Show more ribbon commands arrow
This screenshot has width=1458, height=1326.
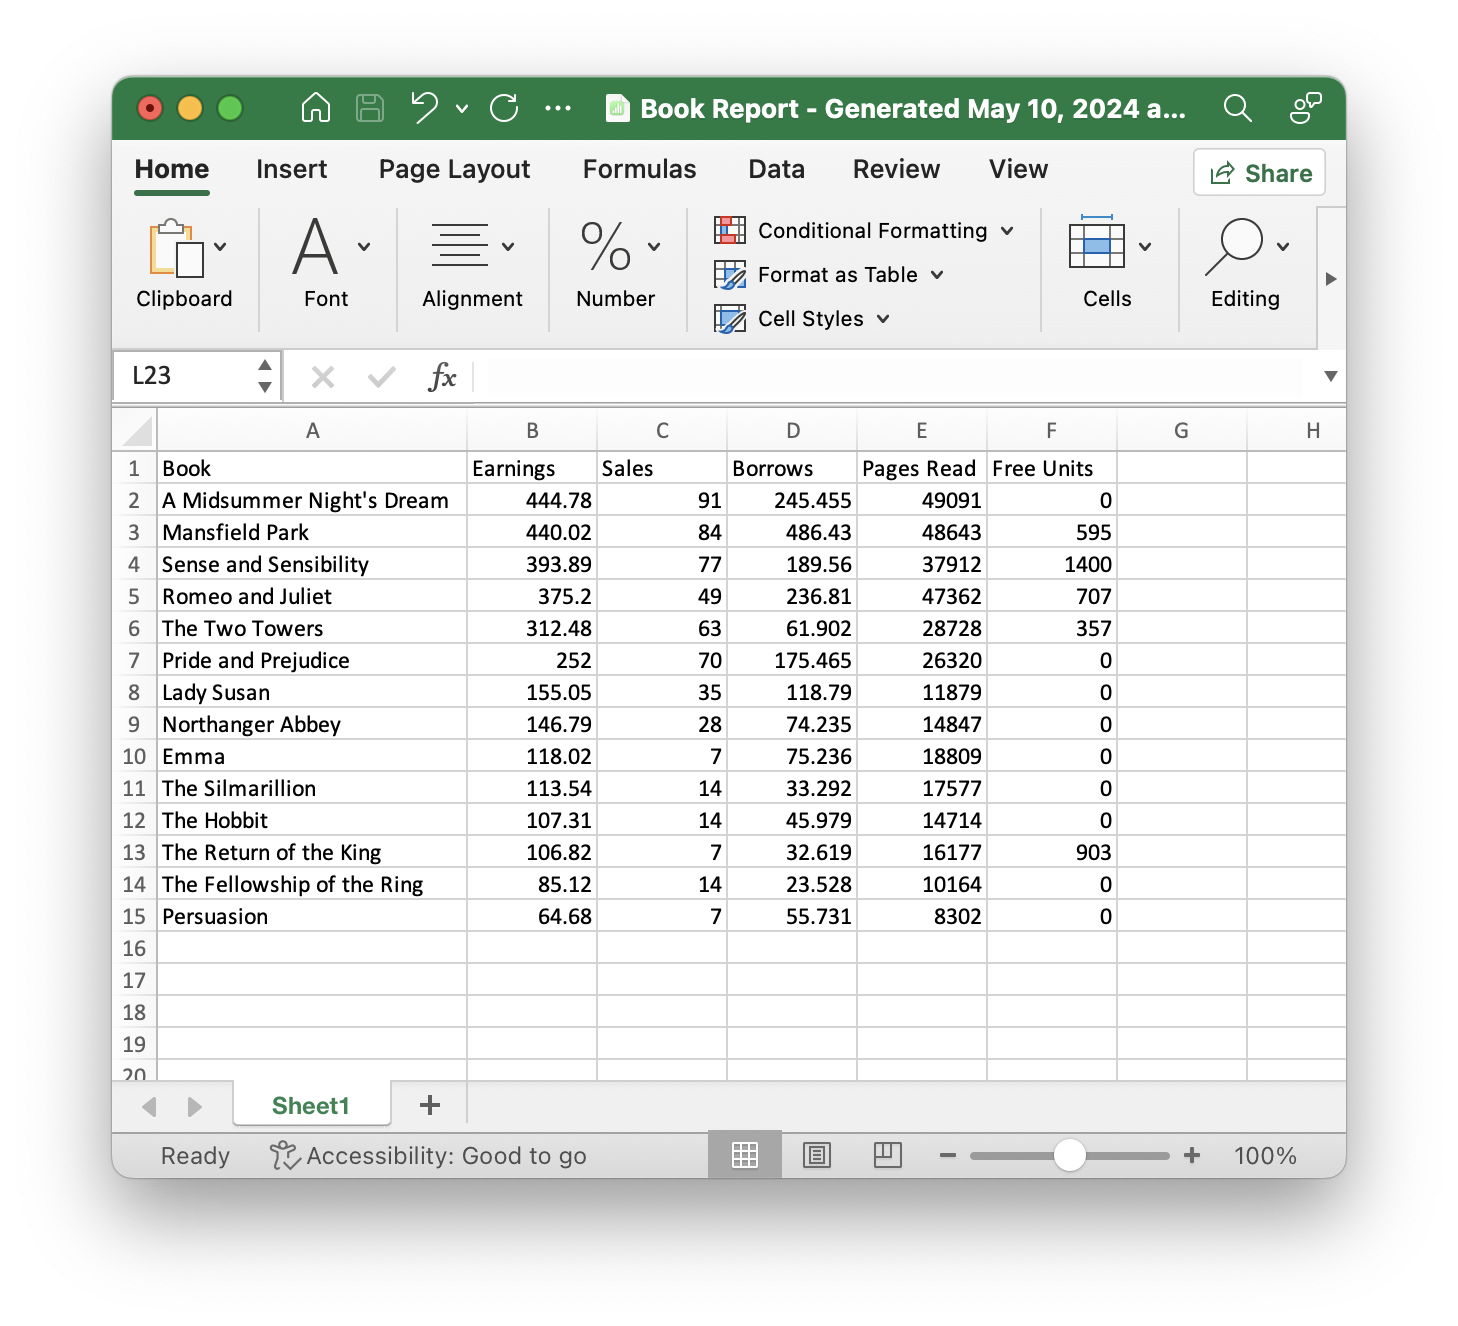click(1331, 279)
